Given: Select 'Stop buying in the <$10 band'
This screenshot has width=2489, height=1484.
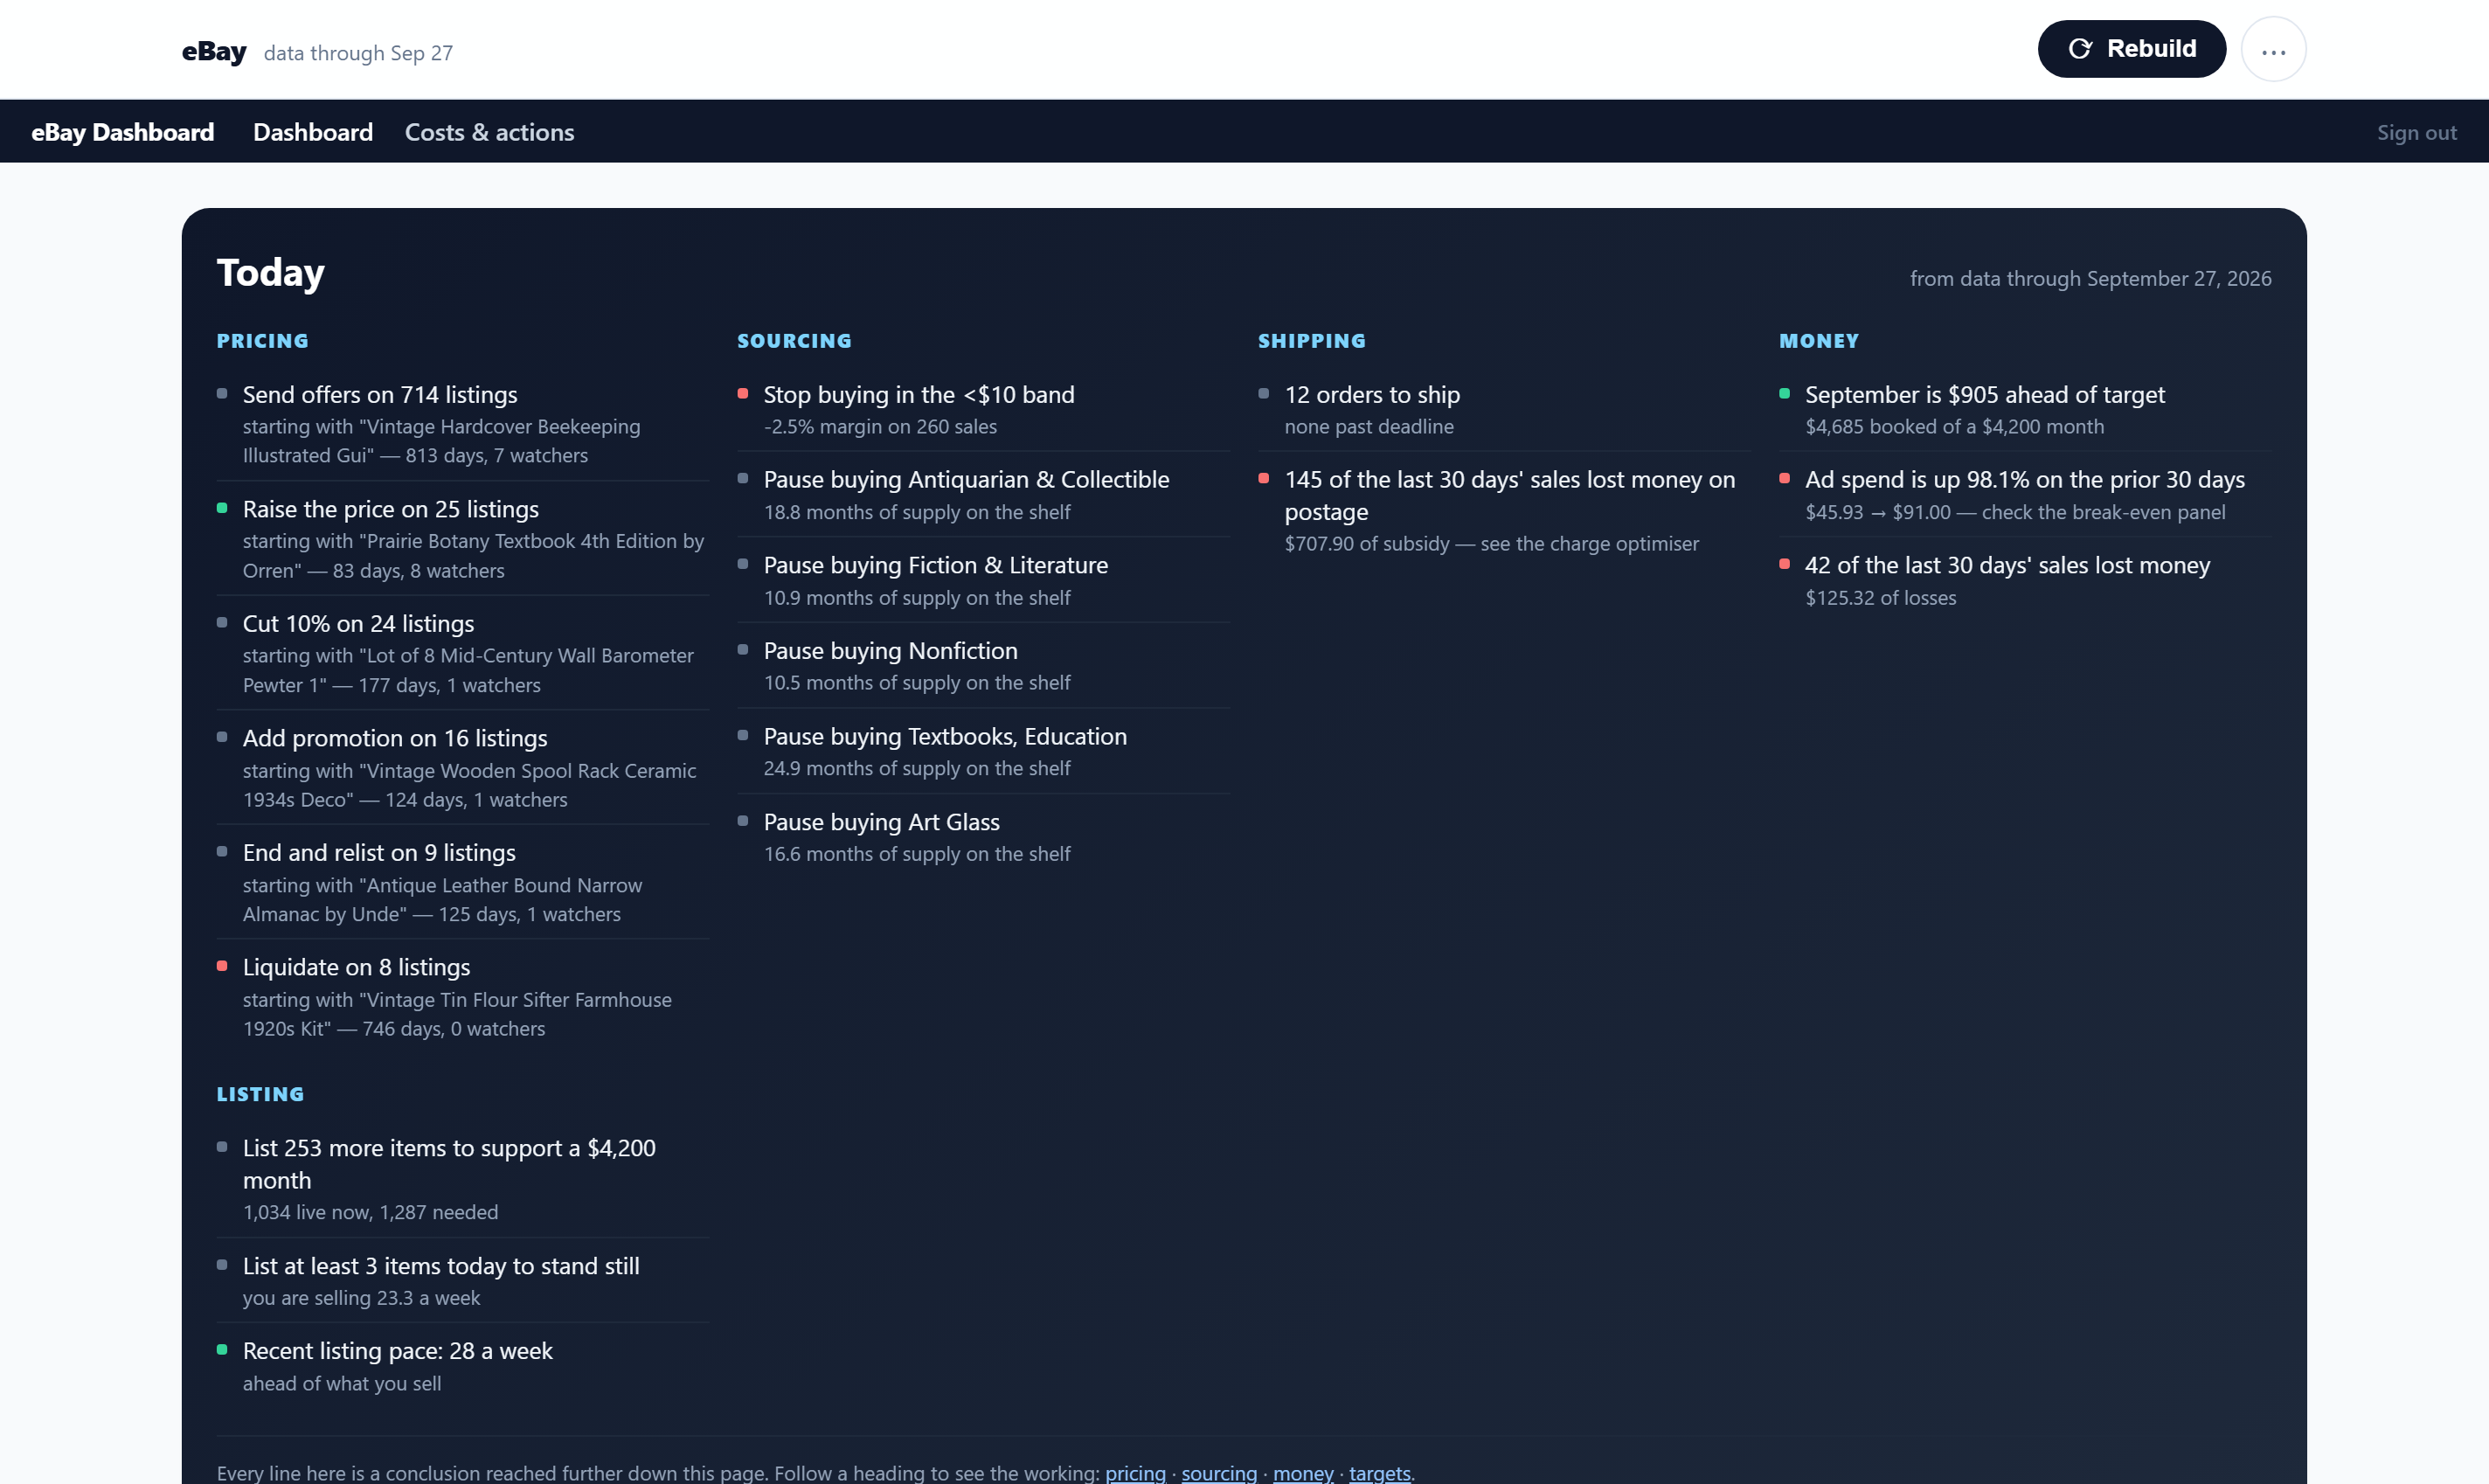Looking at the screenshot, I should (919, 394).
